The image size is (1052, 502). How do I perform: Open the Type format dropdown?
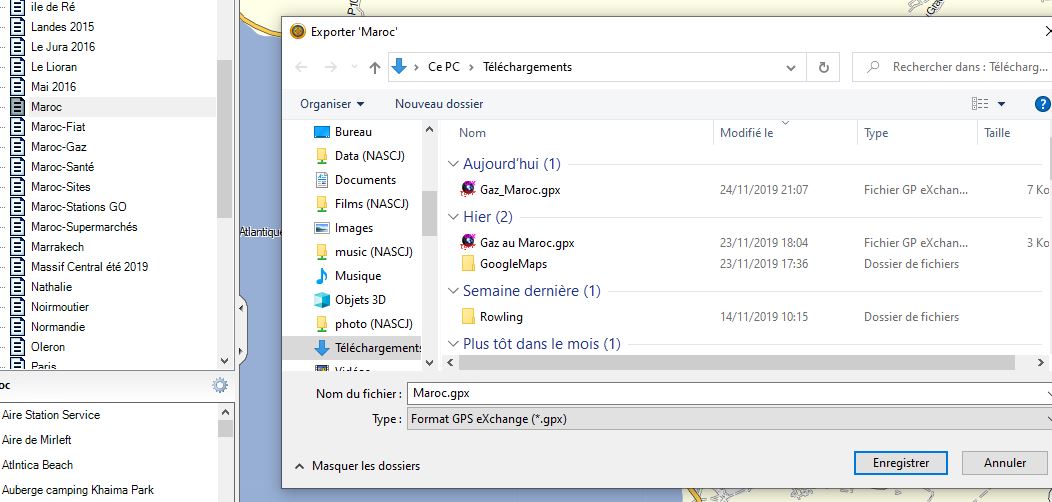(x=728, y=419)
